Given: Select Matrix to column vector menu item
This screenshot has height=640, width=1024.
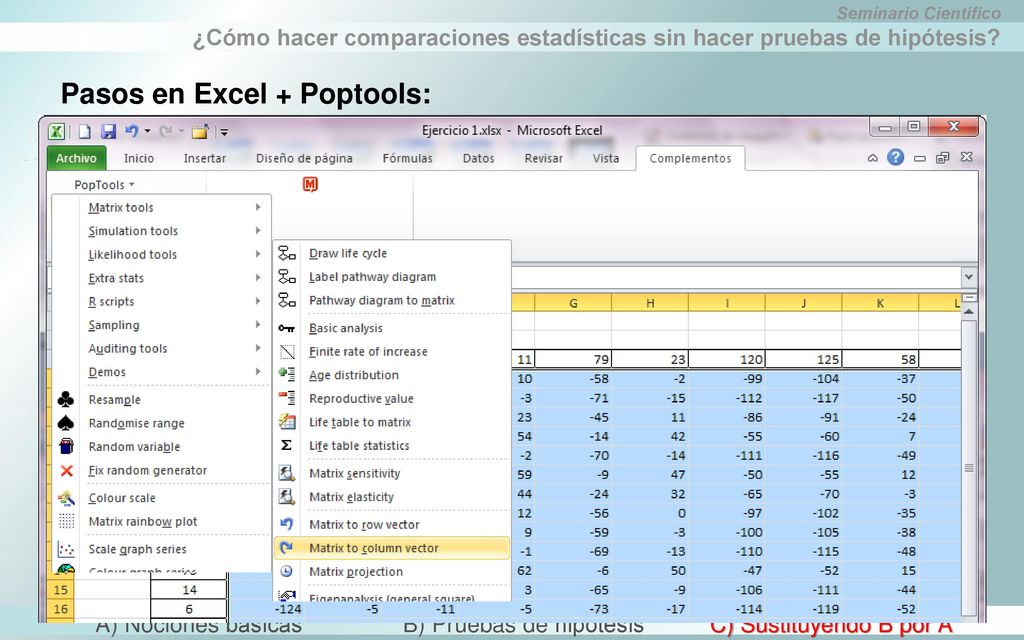Looking at the screenshot, I should coord(392,548).
